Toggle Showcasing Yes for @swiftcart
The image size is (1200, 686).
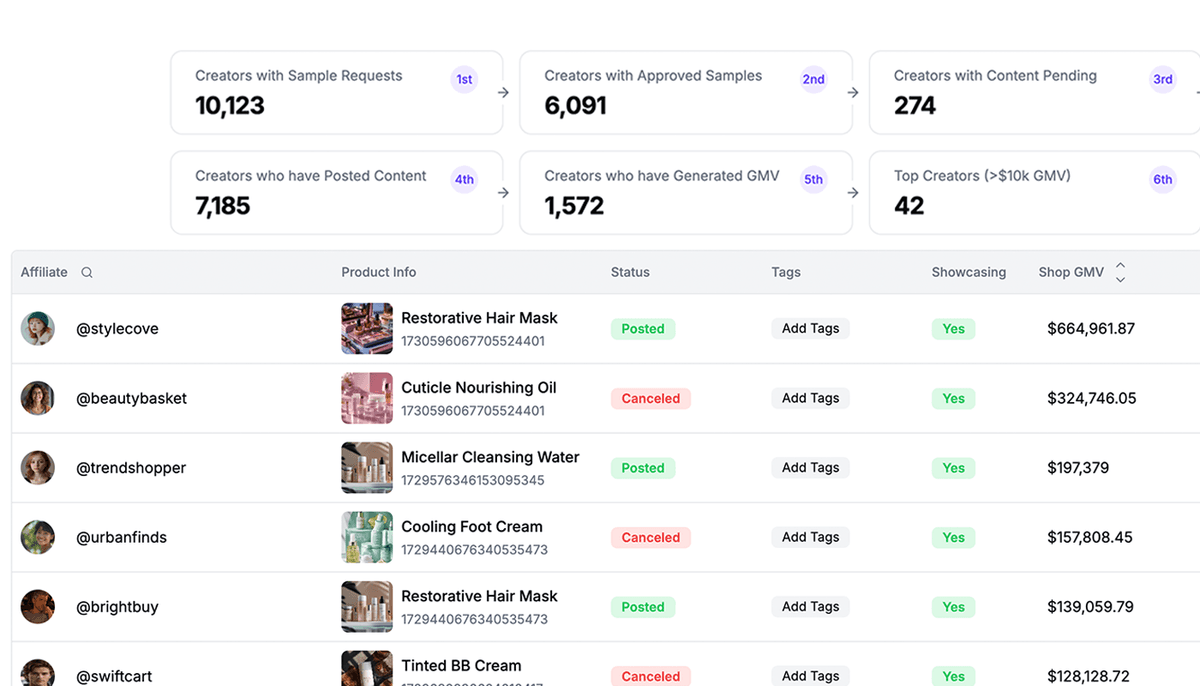click(x=953, y=676)
